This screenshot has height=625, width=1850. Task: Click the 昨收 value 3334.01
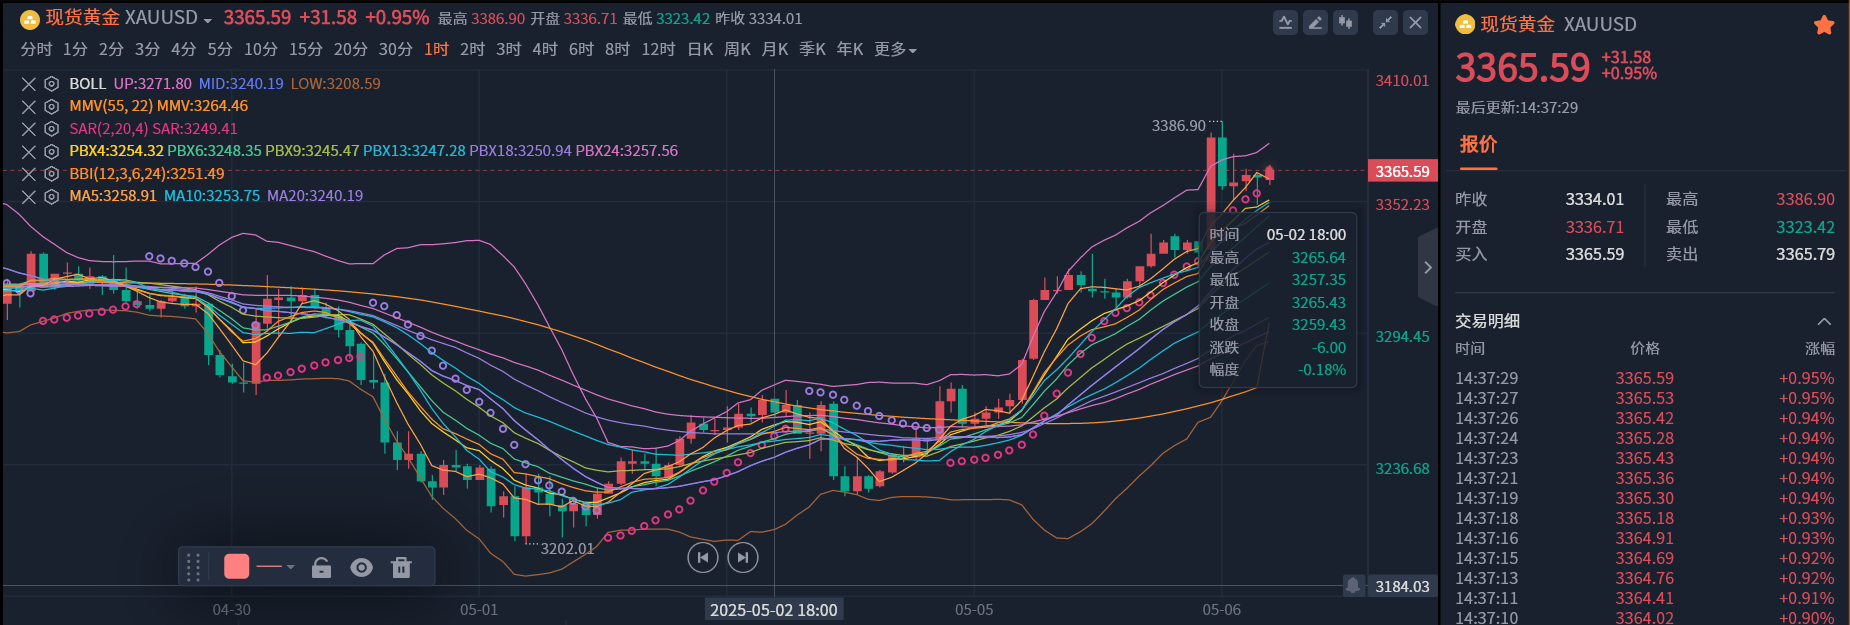tap(1594, 199)
